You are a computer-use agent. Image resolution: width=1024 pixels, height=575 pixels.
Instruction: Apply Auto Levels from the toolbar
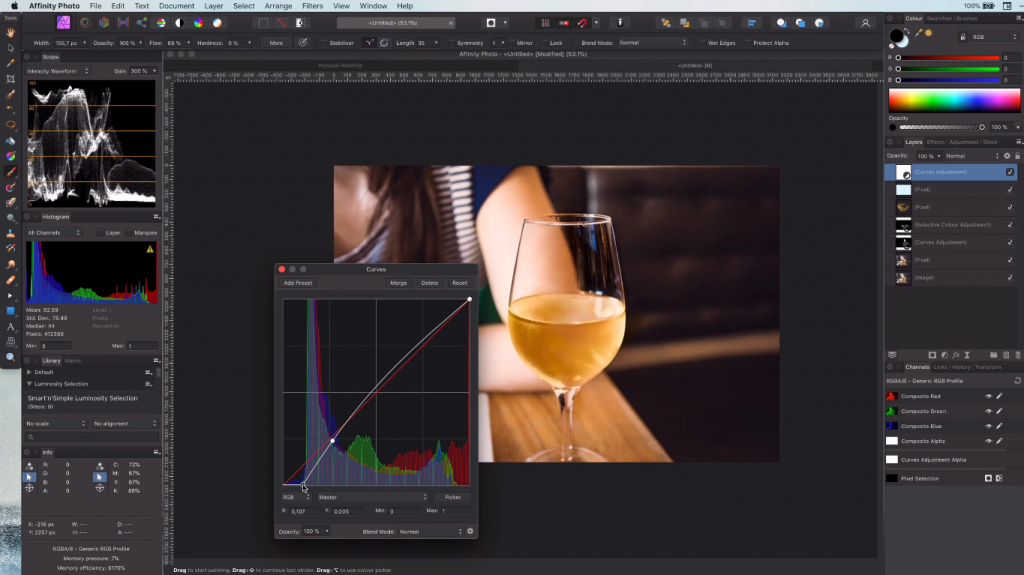click(161, 23)
